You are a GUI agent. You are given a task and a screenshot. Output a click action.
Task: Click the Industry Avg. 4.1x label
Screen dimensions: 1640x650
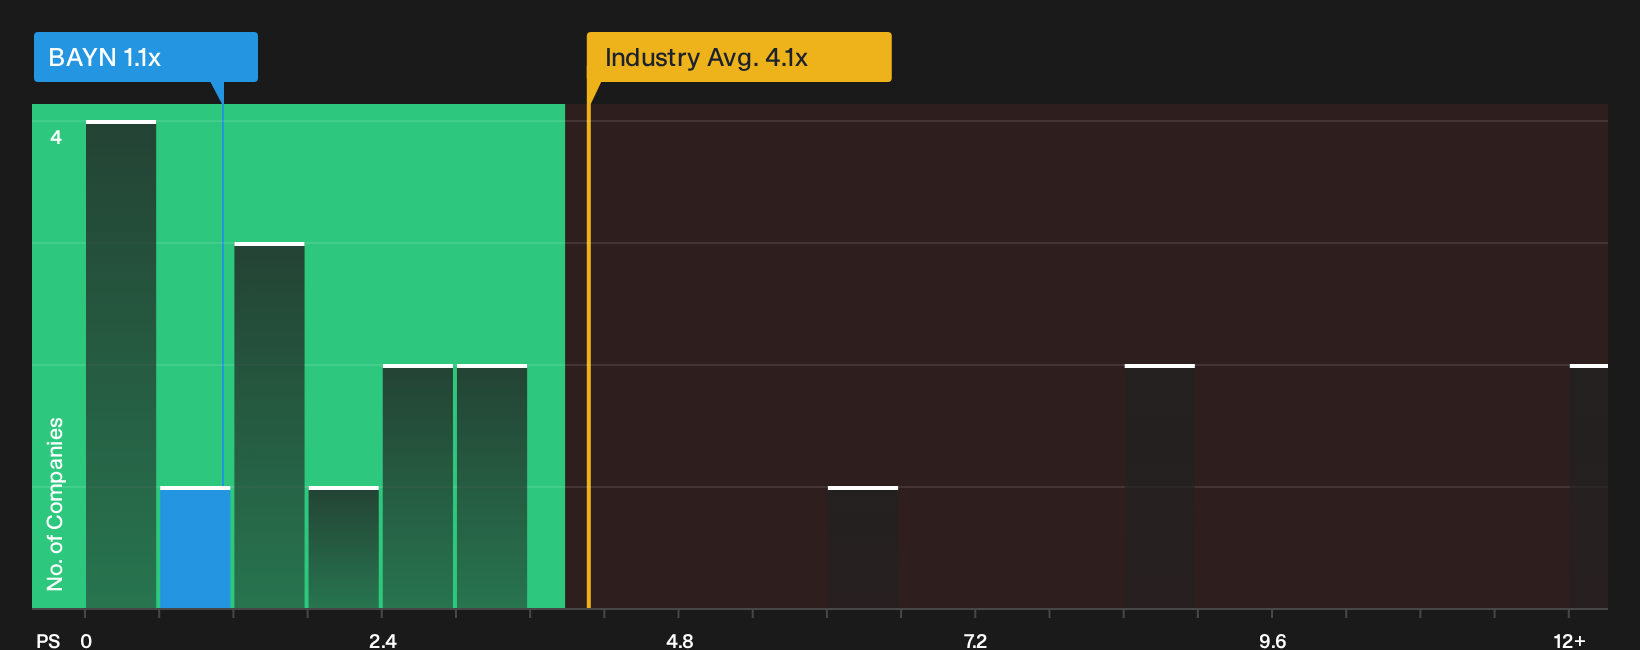point(739,57)
